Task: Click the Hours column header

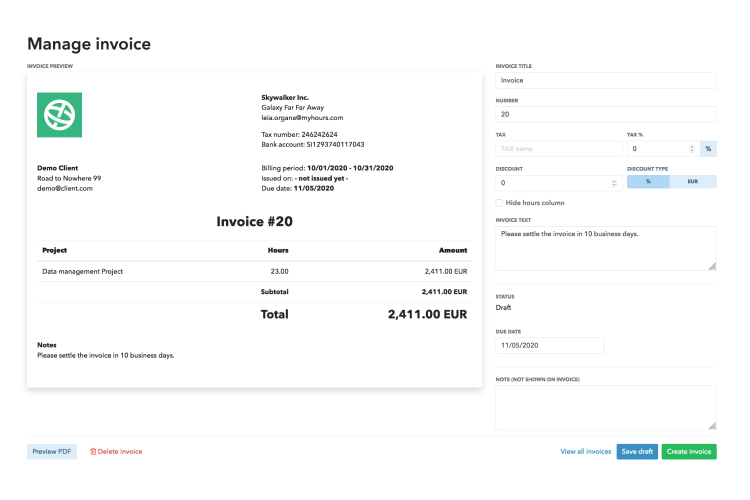Action: [x=278, y=250]
